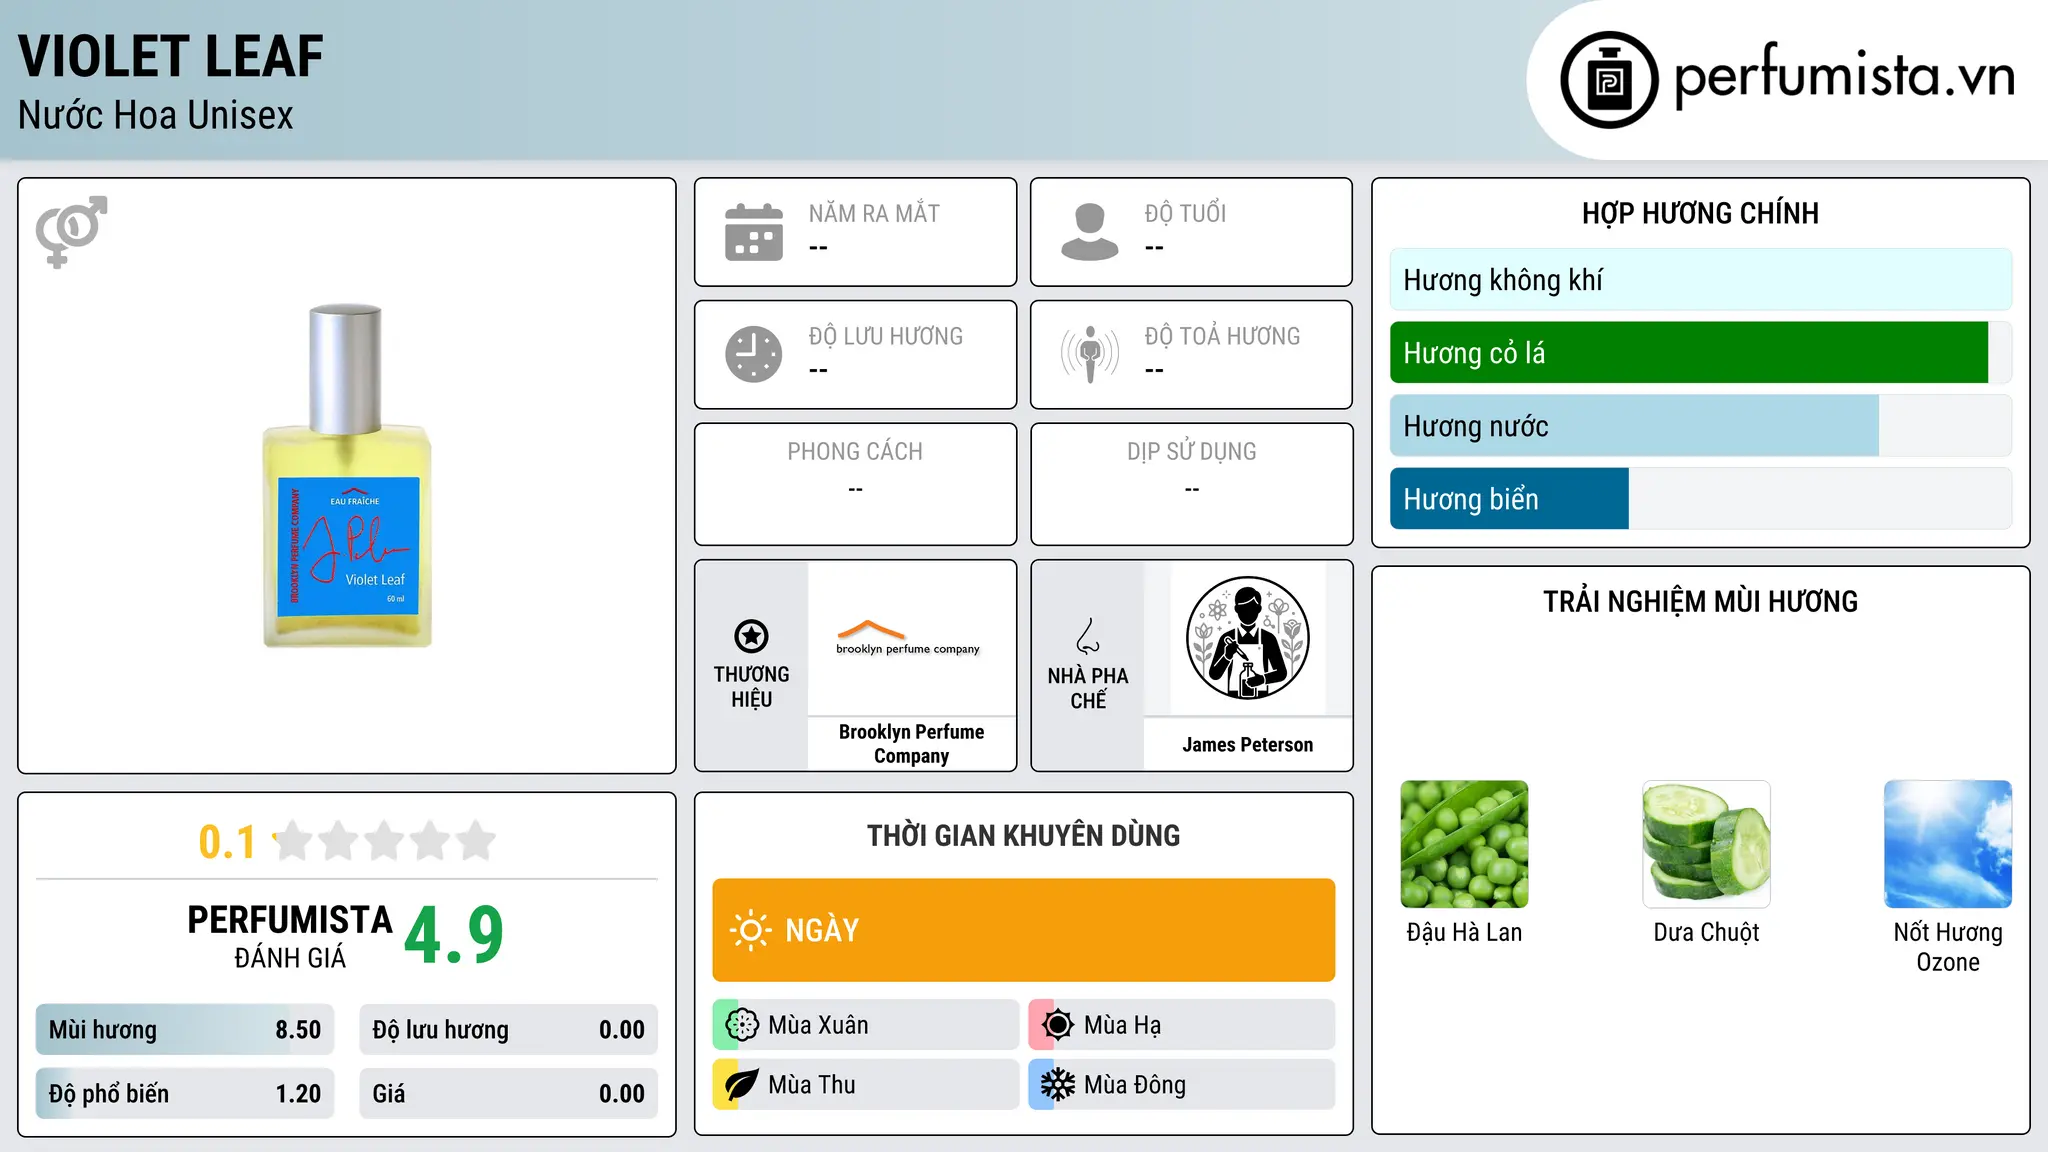The width and height of the screenshot is (2048, 1152).
Task: Select the Đậu Hà Lan note image
Action: coord(1464,844)
